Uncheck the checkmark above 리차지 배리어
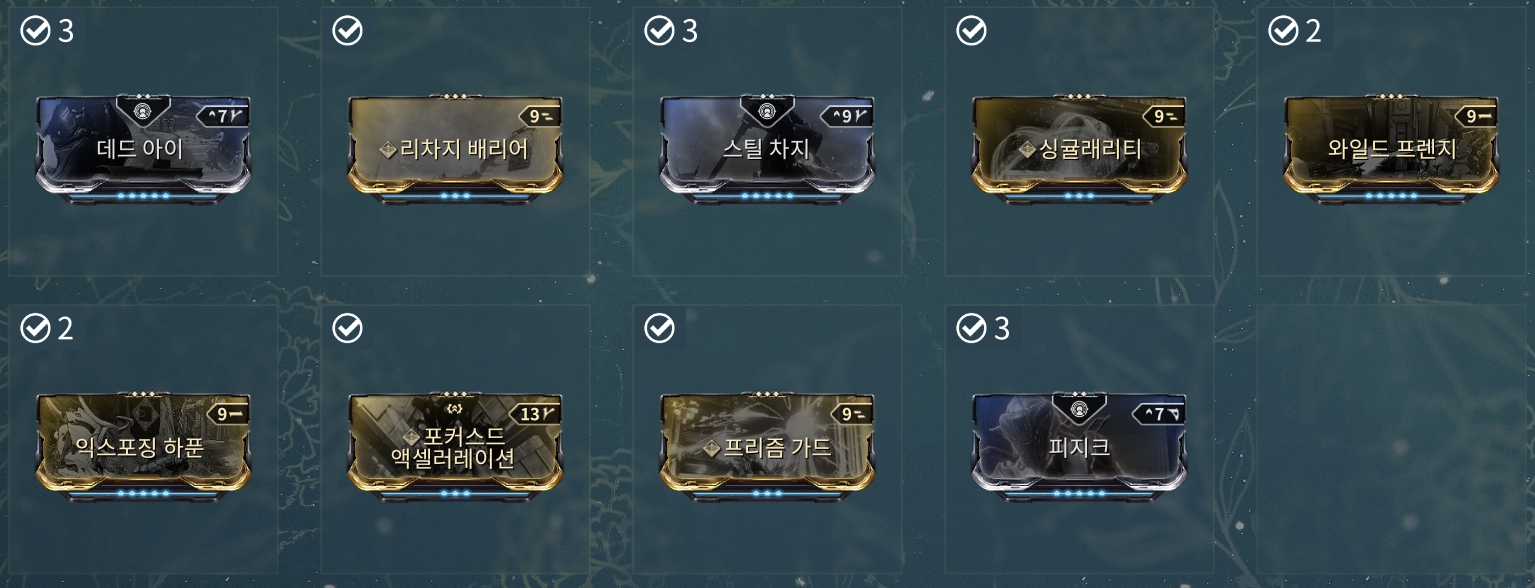This screenshot has height=588, width=1535. (347, 32)
